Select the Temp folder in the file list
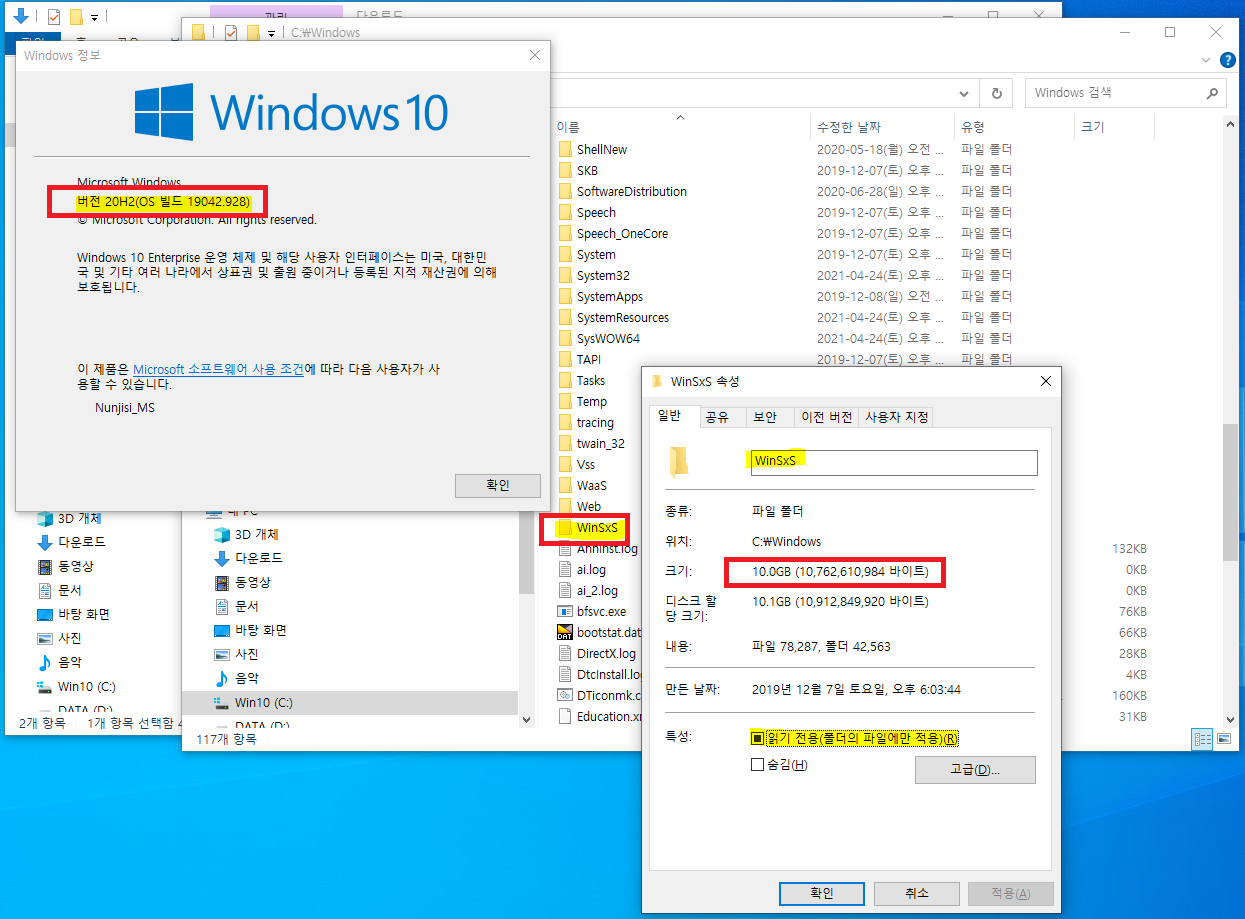 pyautogui.click(x=592, y=401)
